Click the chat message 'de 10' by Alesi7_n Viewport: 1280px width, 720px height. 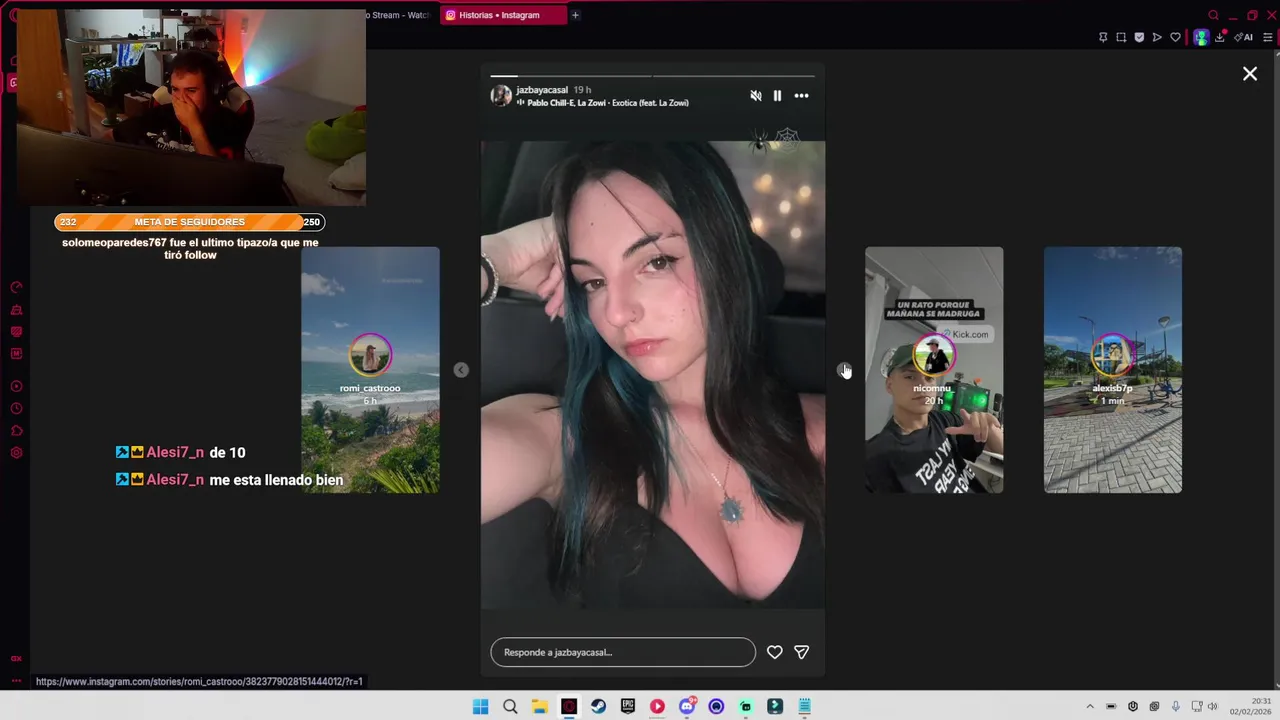[x=227, y=453]
